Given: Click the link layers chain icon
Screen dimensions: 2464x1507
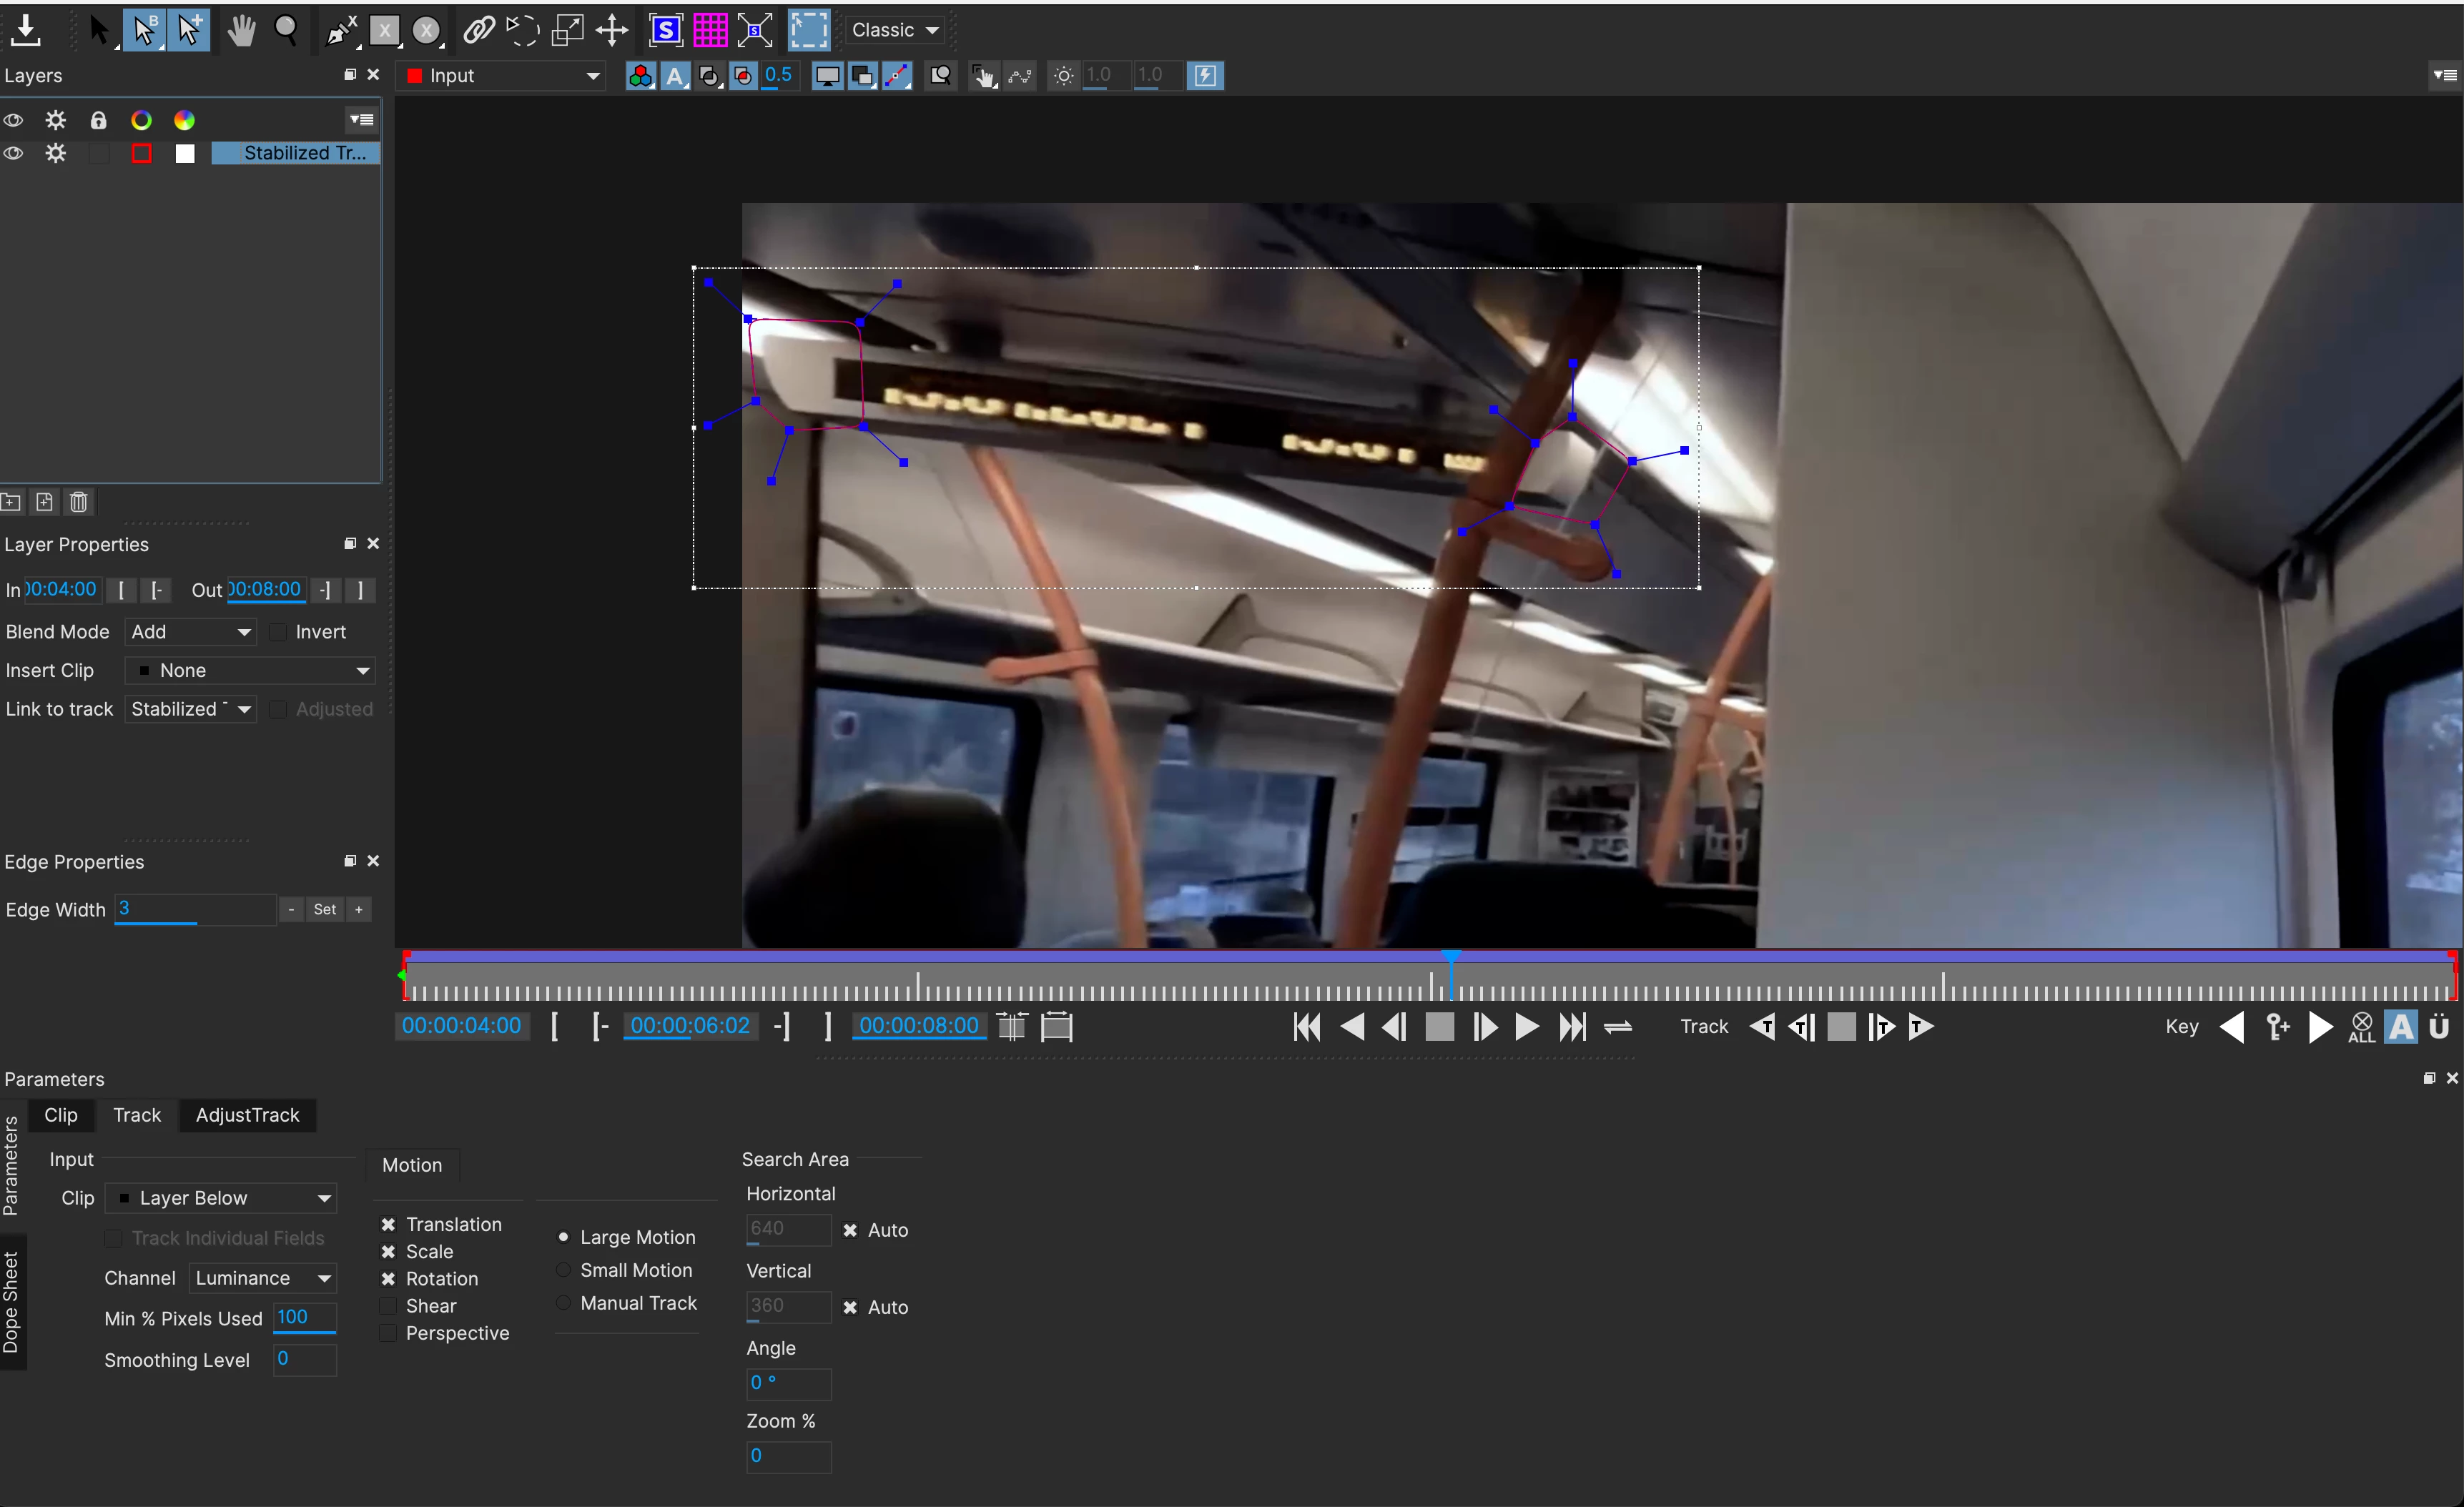Looking at the screenshot, I should point(478,30).
